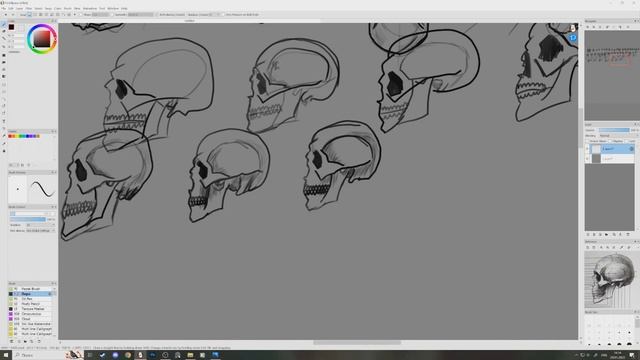Click the brush folder icon below brush list
Image resolution: width=640 pixels, height=360 pixels.
[x=25, y=341]
